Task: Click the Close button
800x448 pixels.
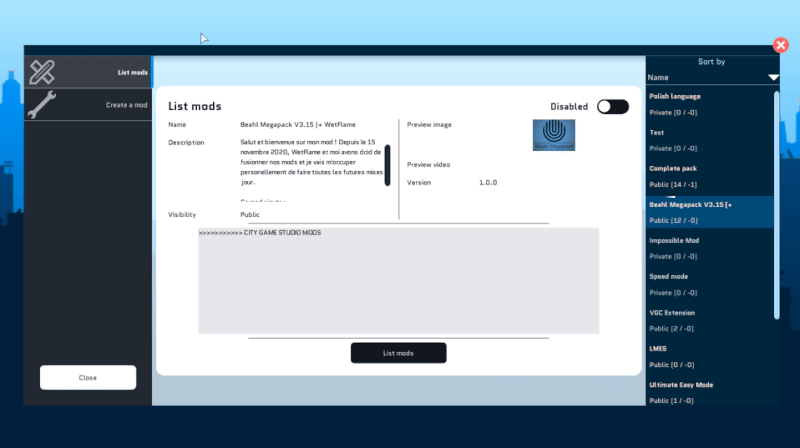Action: [88, 377]
